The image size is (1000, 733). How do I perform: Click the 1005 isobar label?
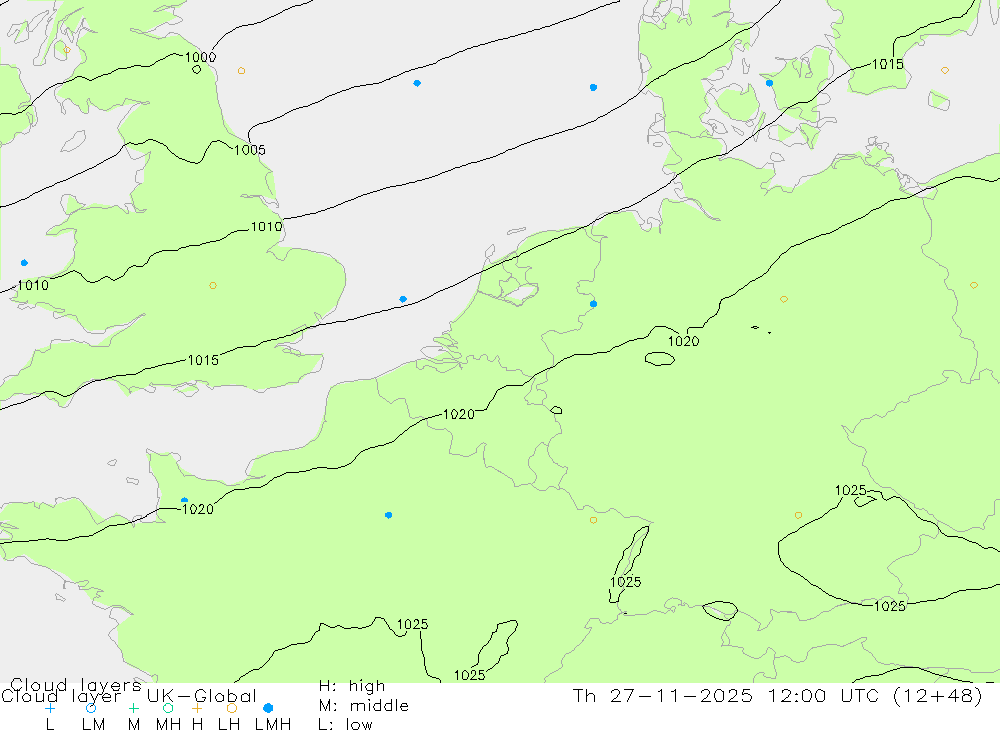coord(250,150)
